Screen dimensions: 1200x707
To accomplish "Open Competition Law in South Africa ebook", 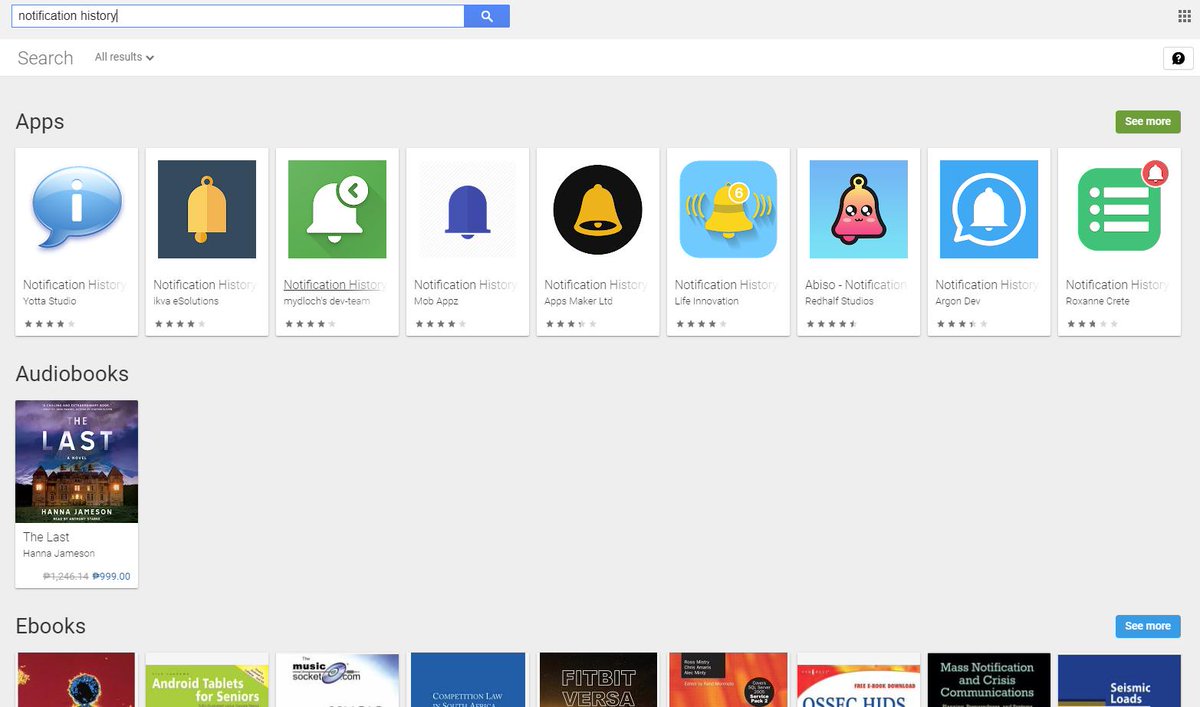I will pyautogui.click(x=468, y=680).
